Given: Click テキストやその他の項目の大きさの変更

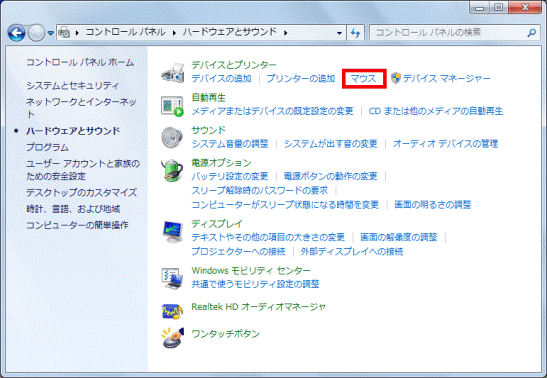Looking at the screenshot, I should tap(268, 237).
